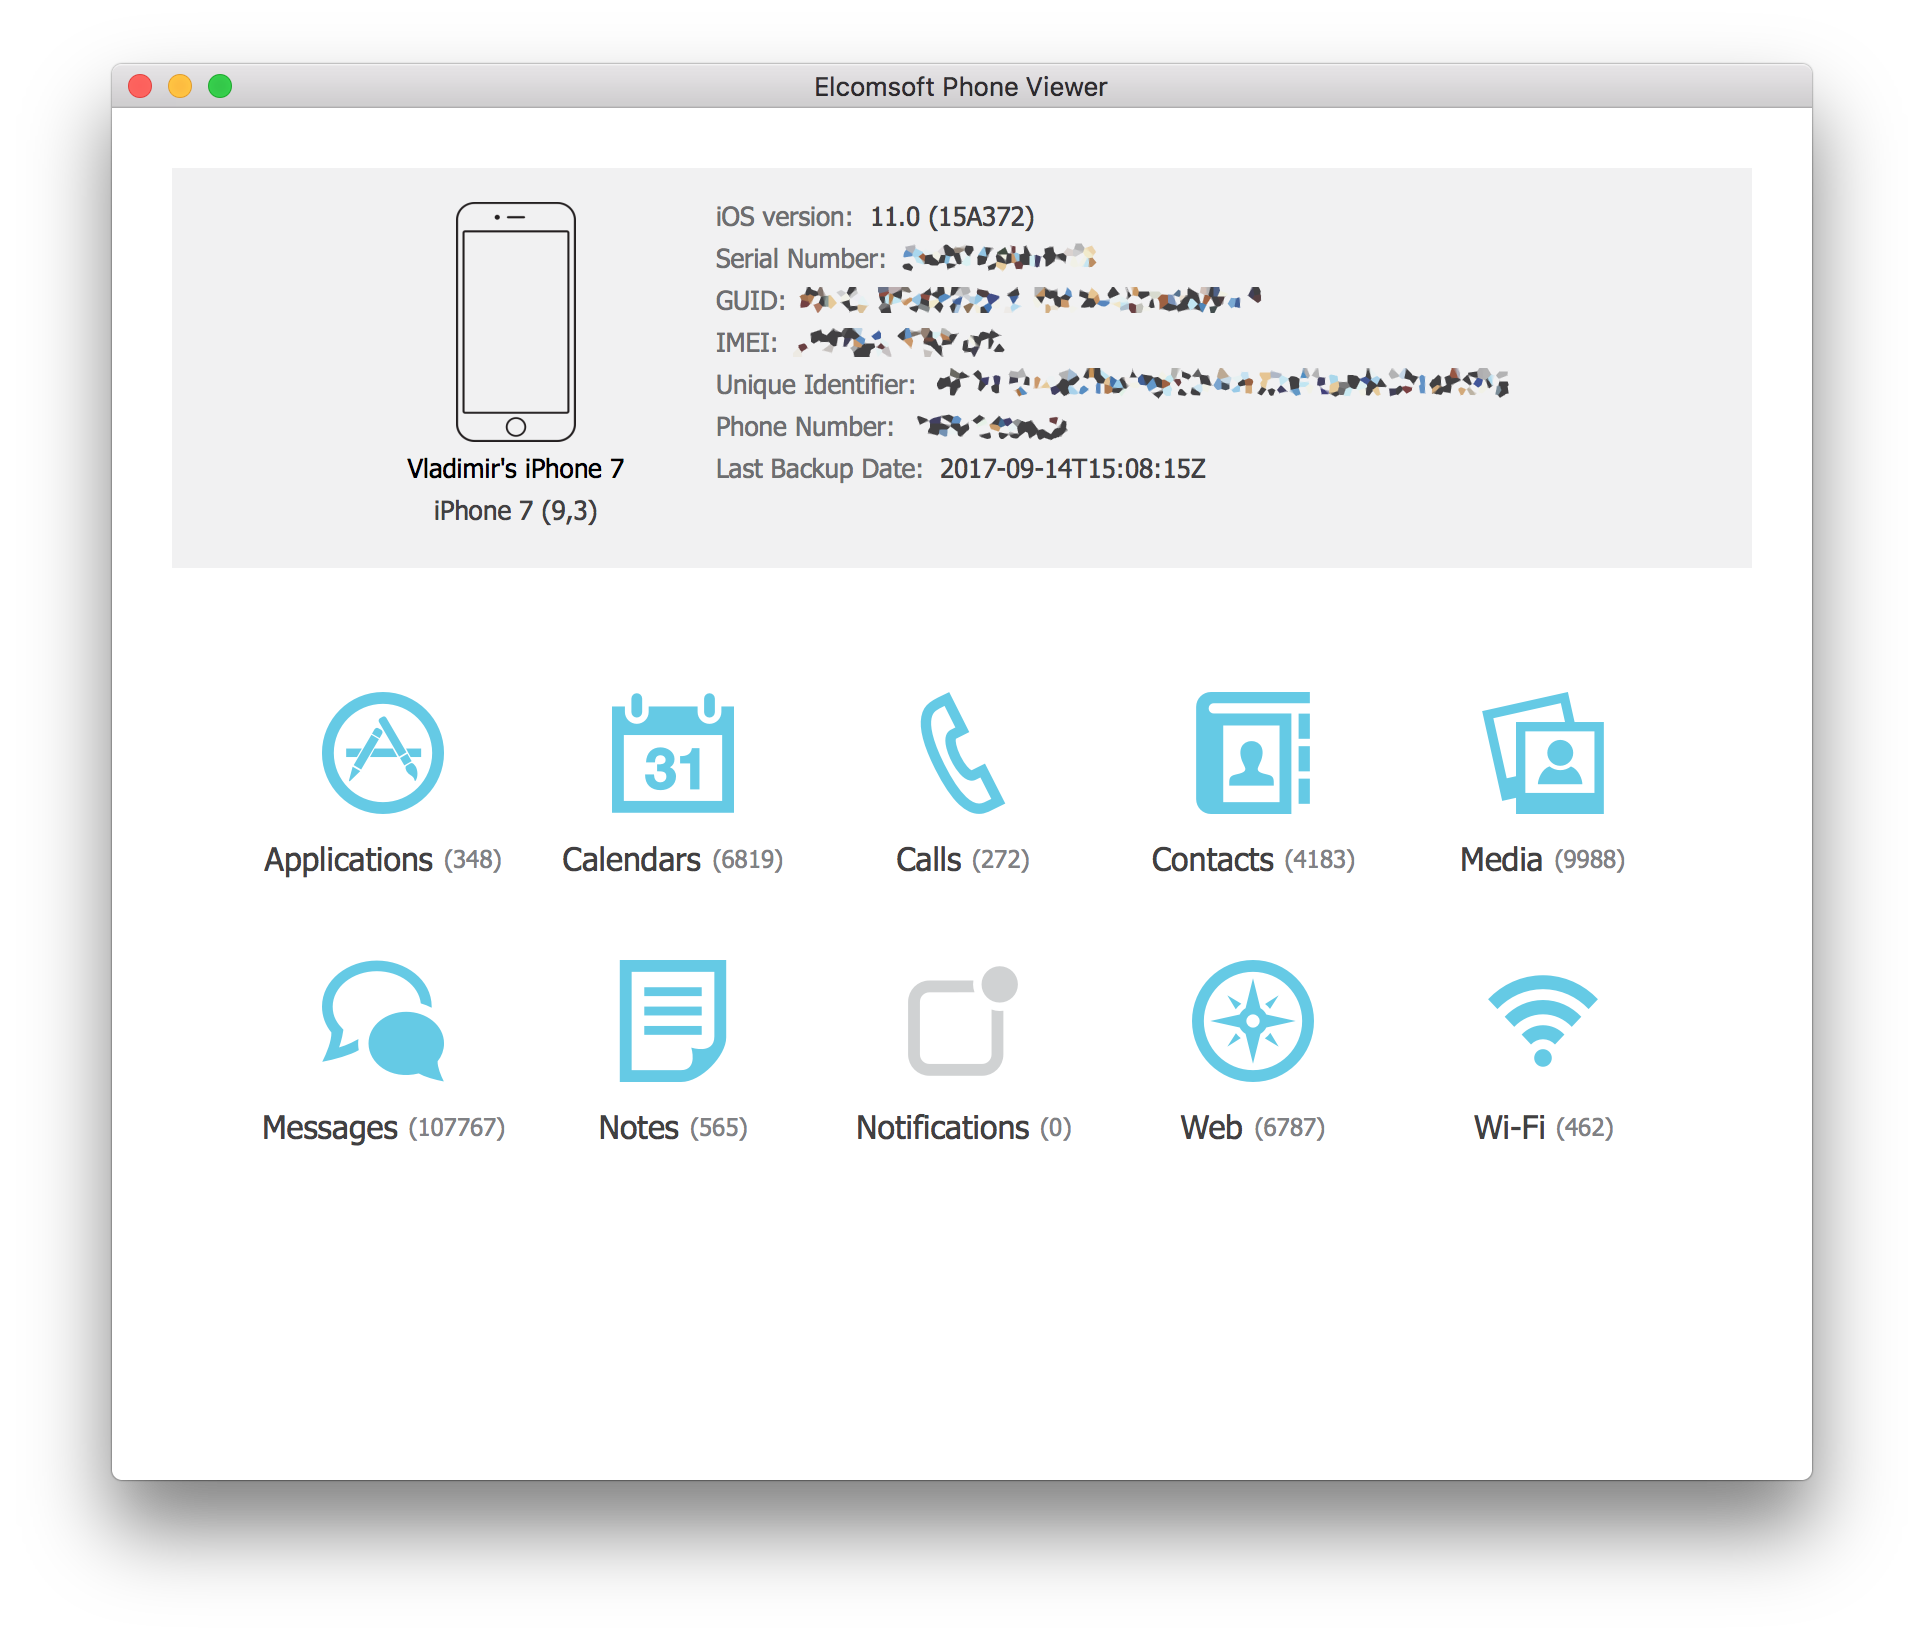Open the Applications category icon
1924x1640 pixels.
coord(383,753)
